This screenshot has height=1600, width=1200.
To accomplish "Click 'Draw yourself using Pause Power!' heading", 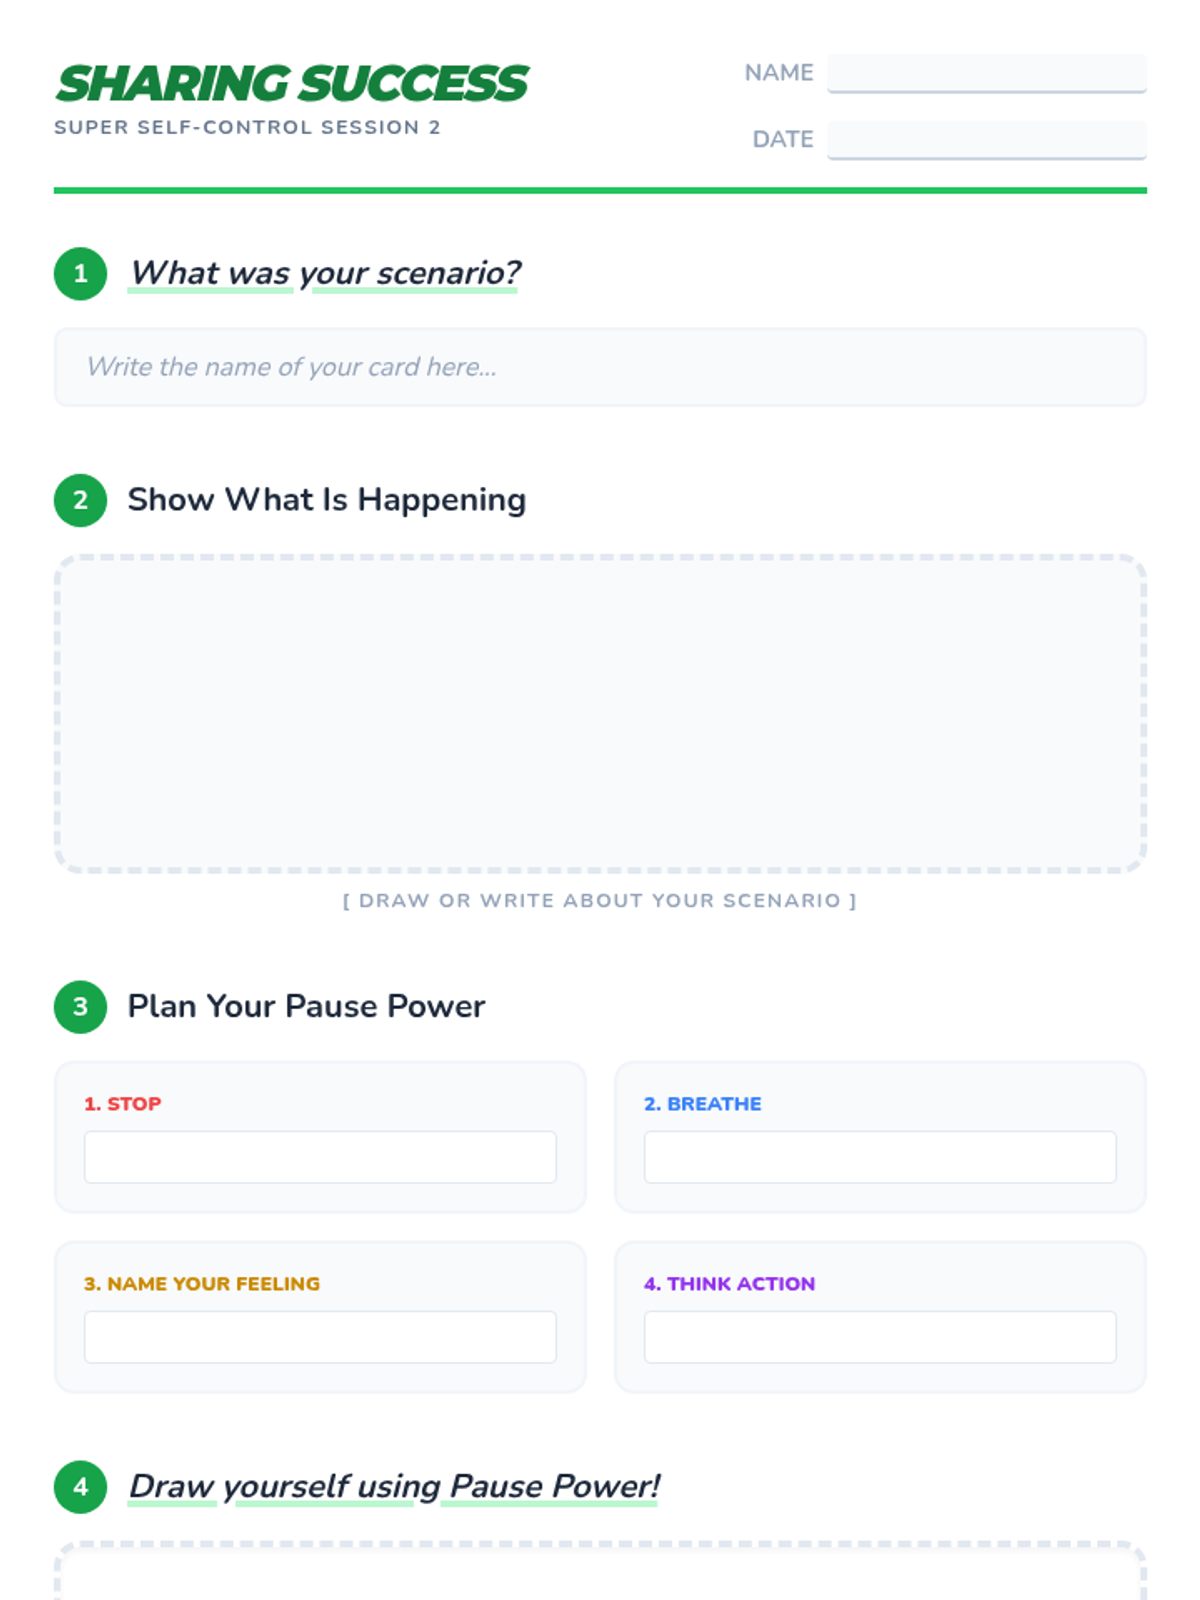I will (394, 1486).
